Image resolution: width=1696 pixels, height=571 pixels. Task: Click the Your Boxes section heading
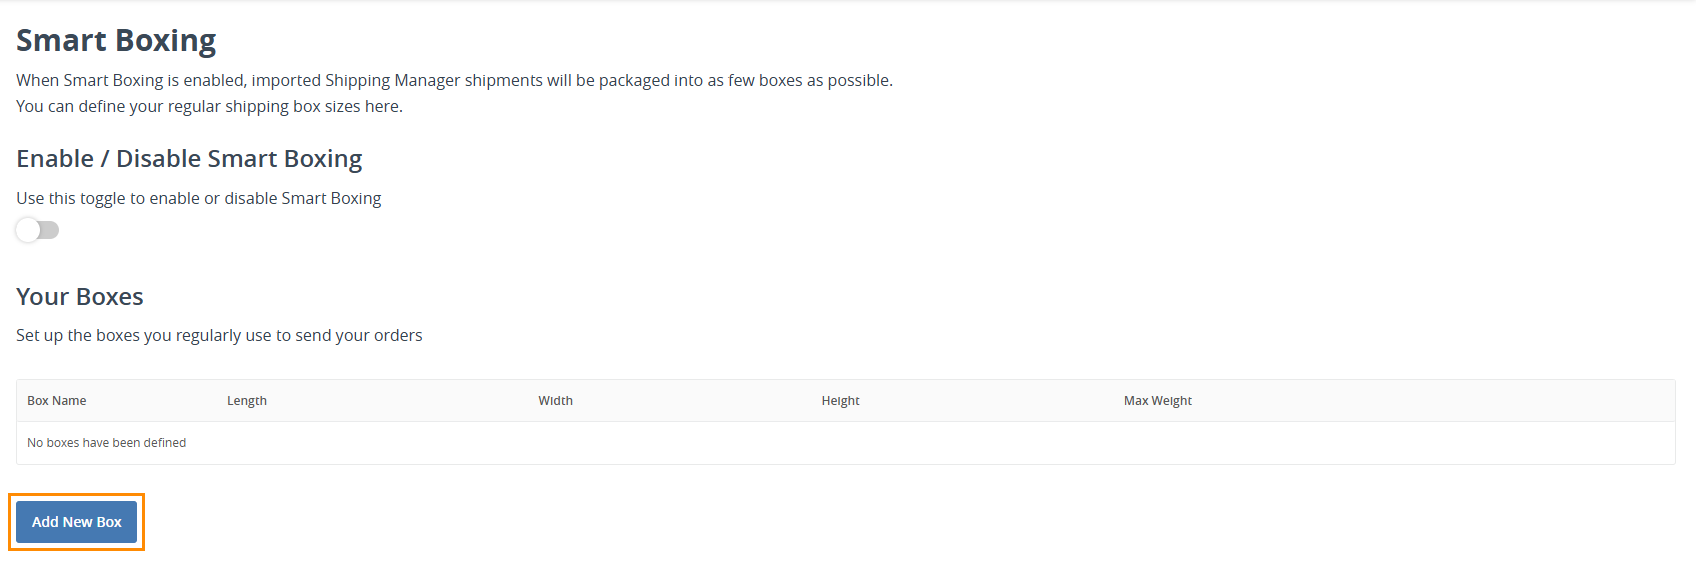[80, 297]
